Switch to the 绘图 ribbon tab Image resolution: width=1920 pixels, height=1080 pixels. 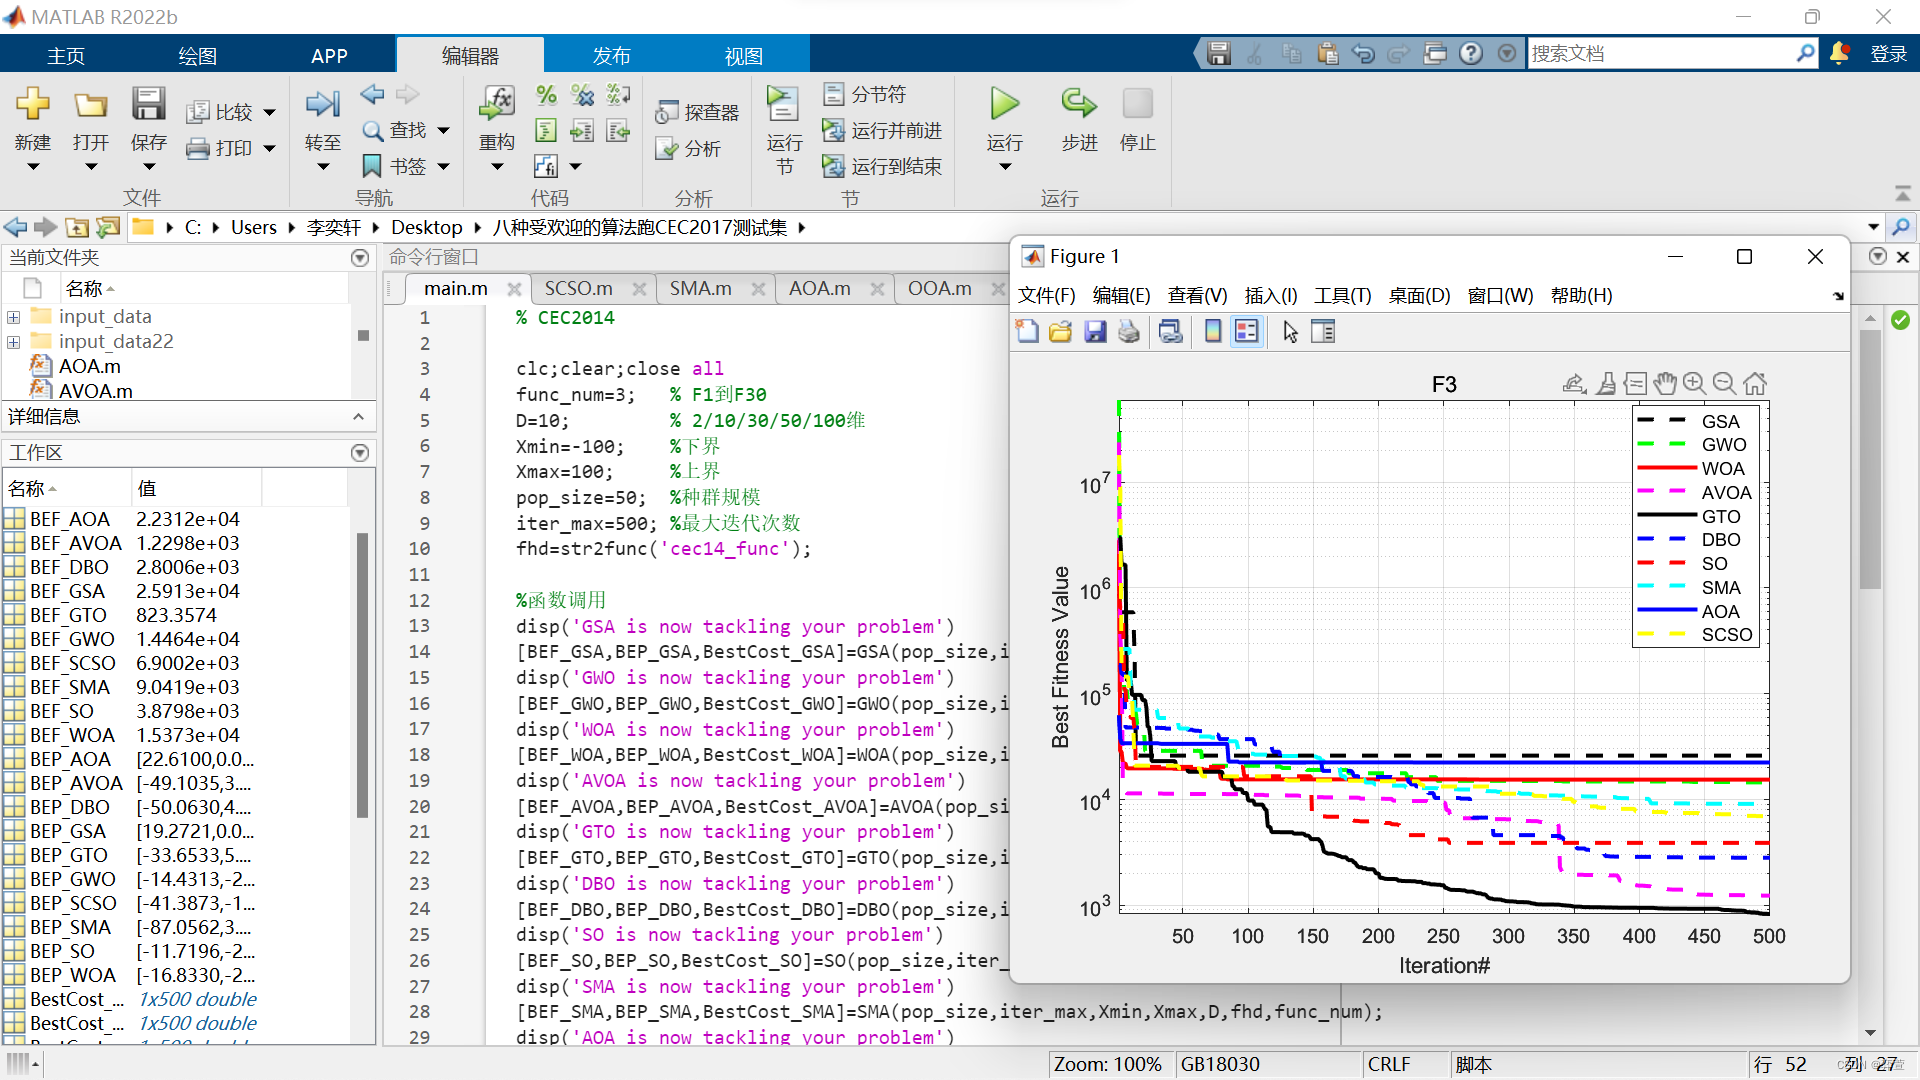pyautogui.click(x=197, y=56)
